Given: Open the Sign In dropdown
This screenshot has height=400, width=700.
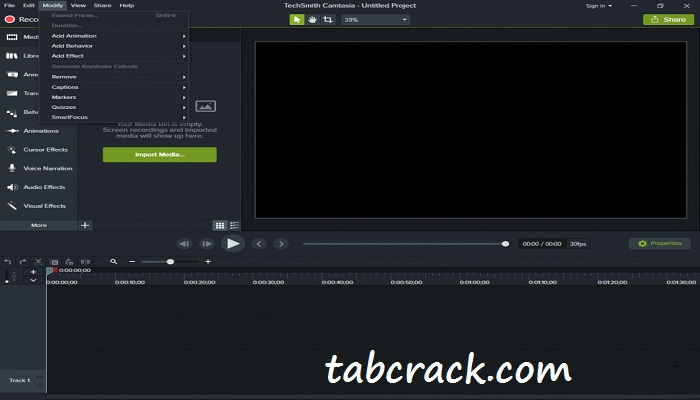Looking at the screenshot, I should pos(599,6).
